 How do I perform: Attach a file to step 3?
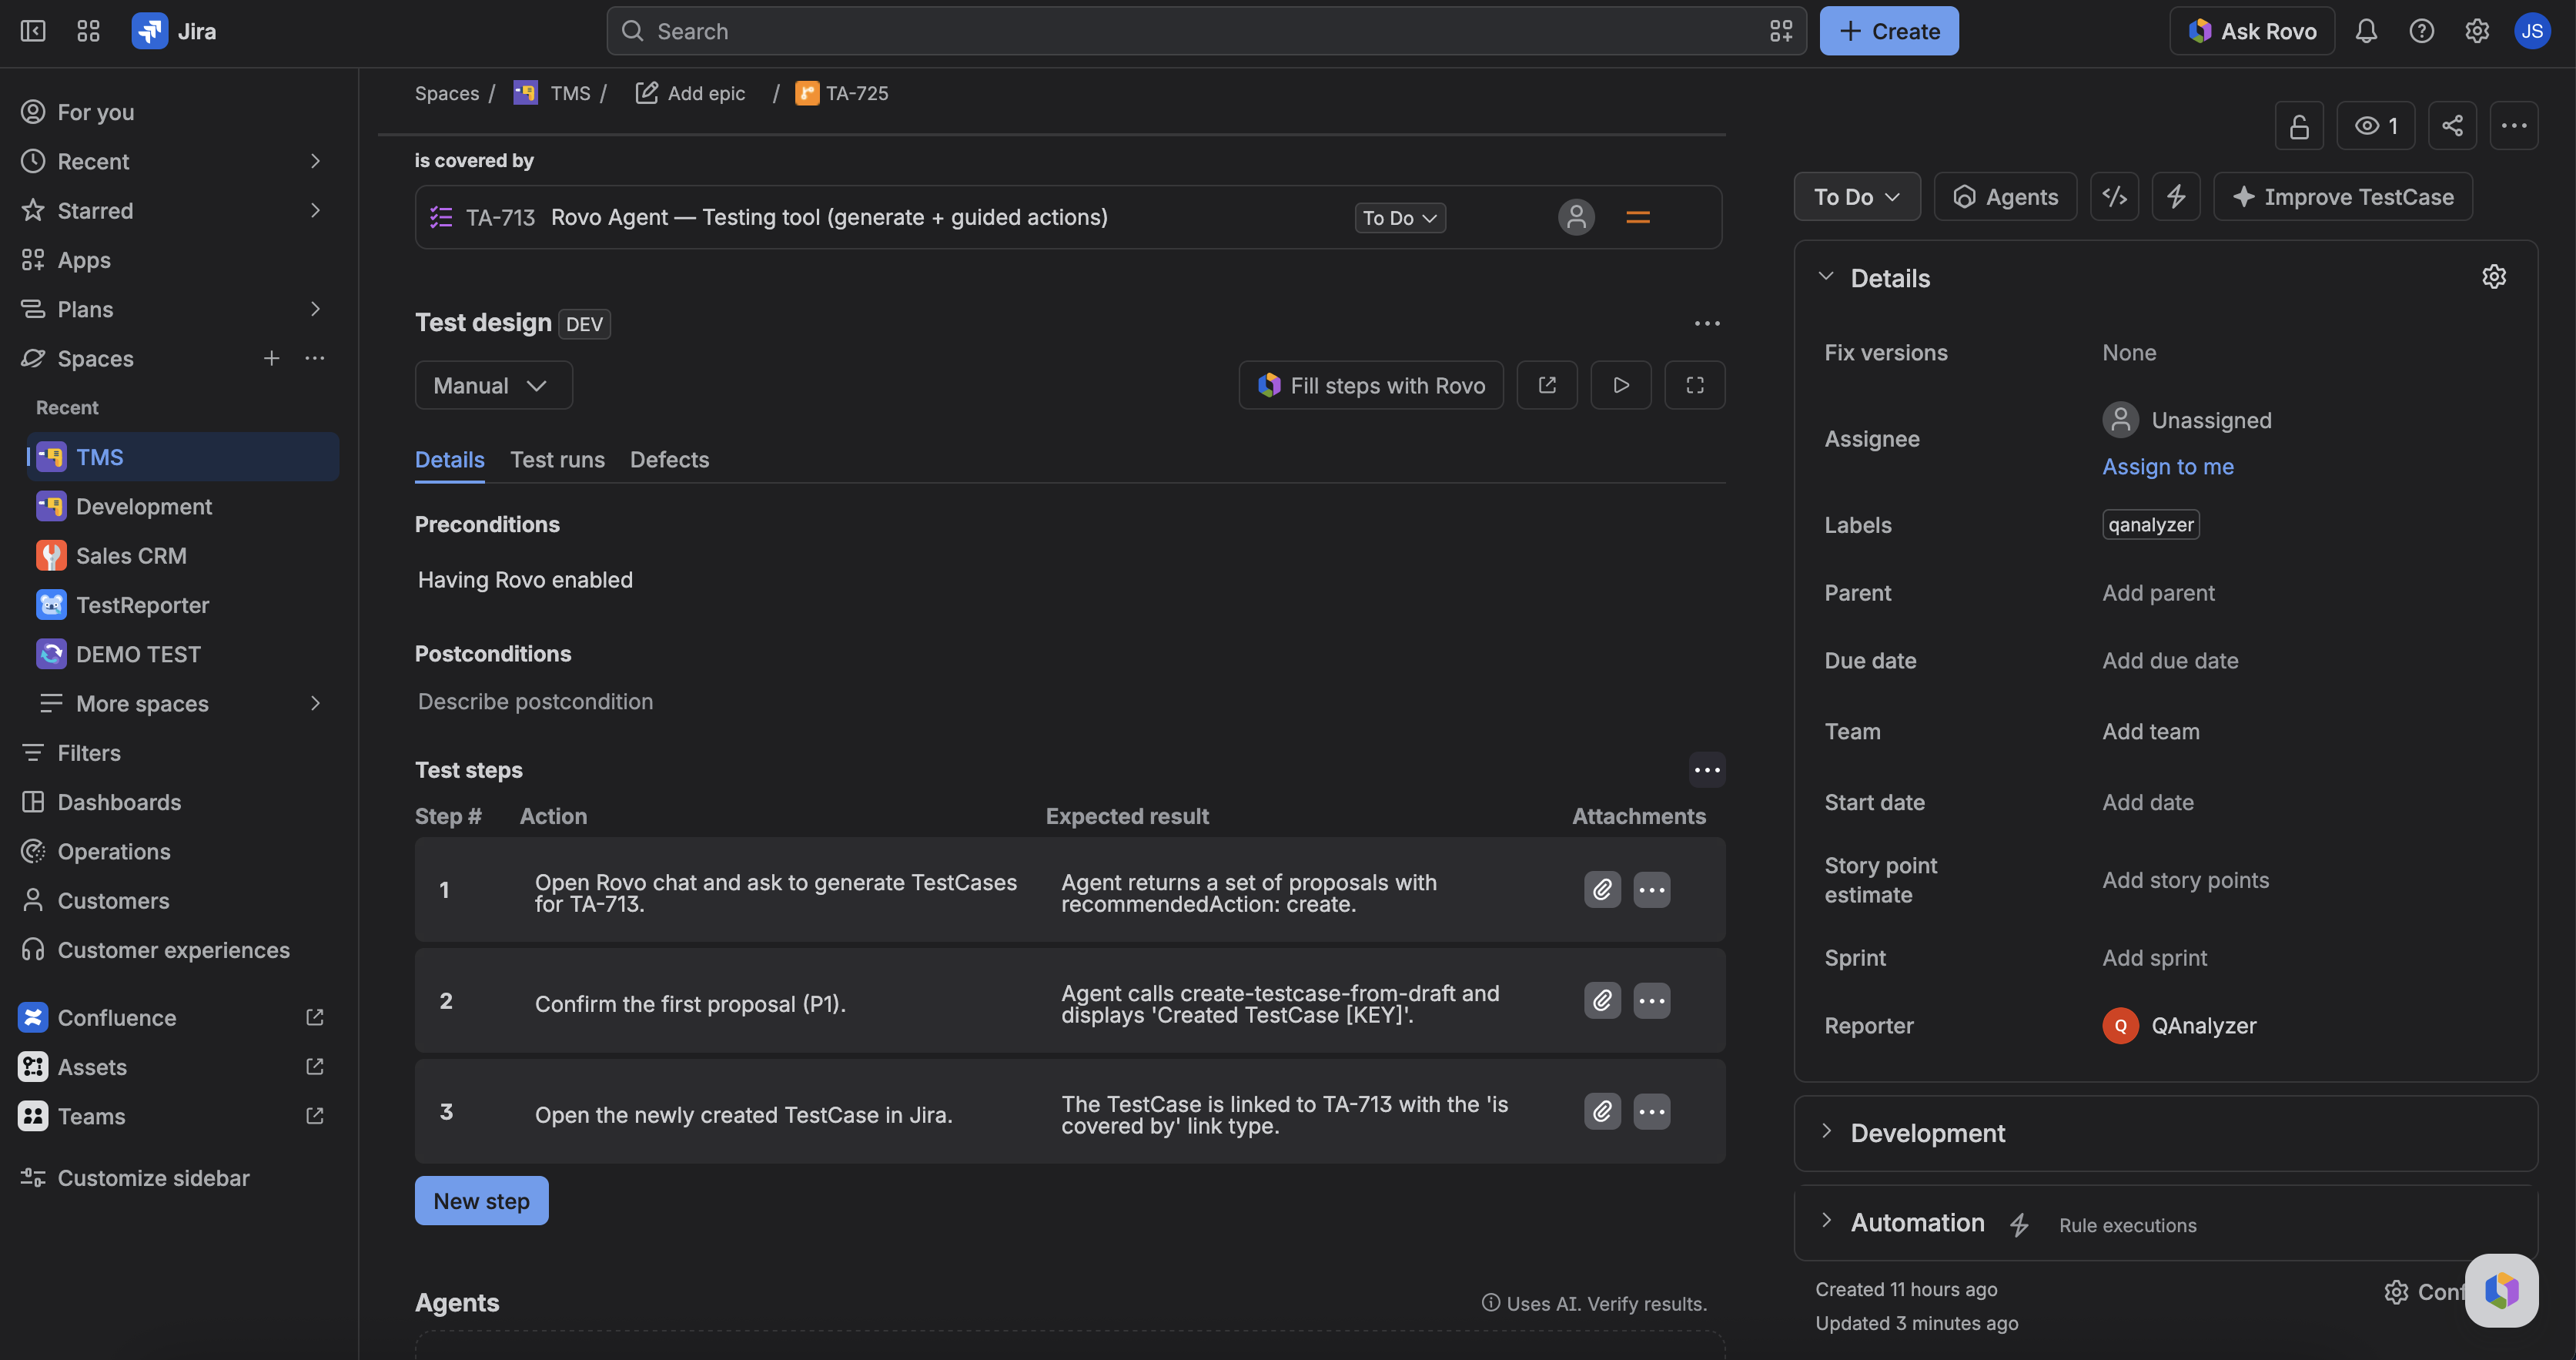[1602, 1112]
